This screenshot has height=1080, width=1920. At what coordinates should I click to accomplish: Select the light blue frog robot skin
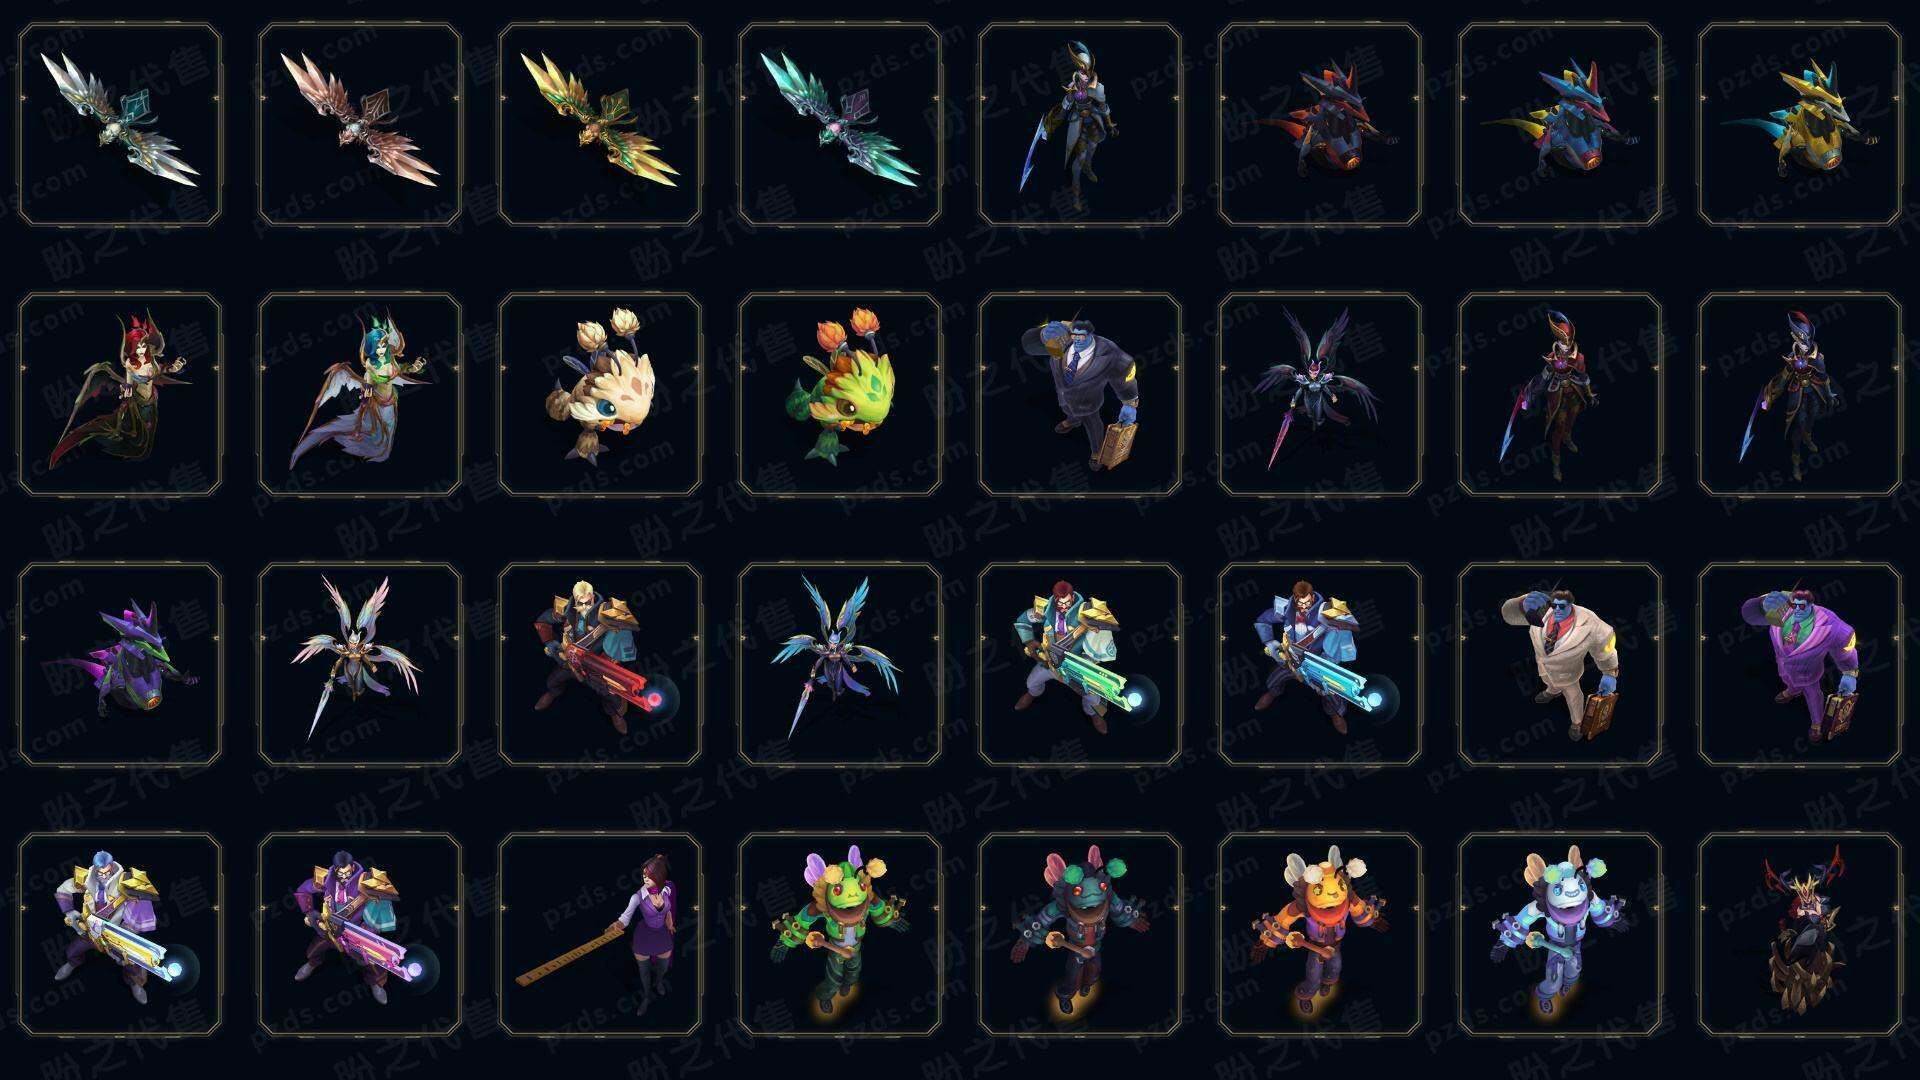coord(1560,934)
